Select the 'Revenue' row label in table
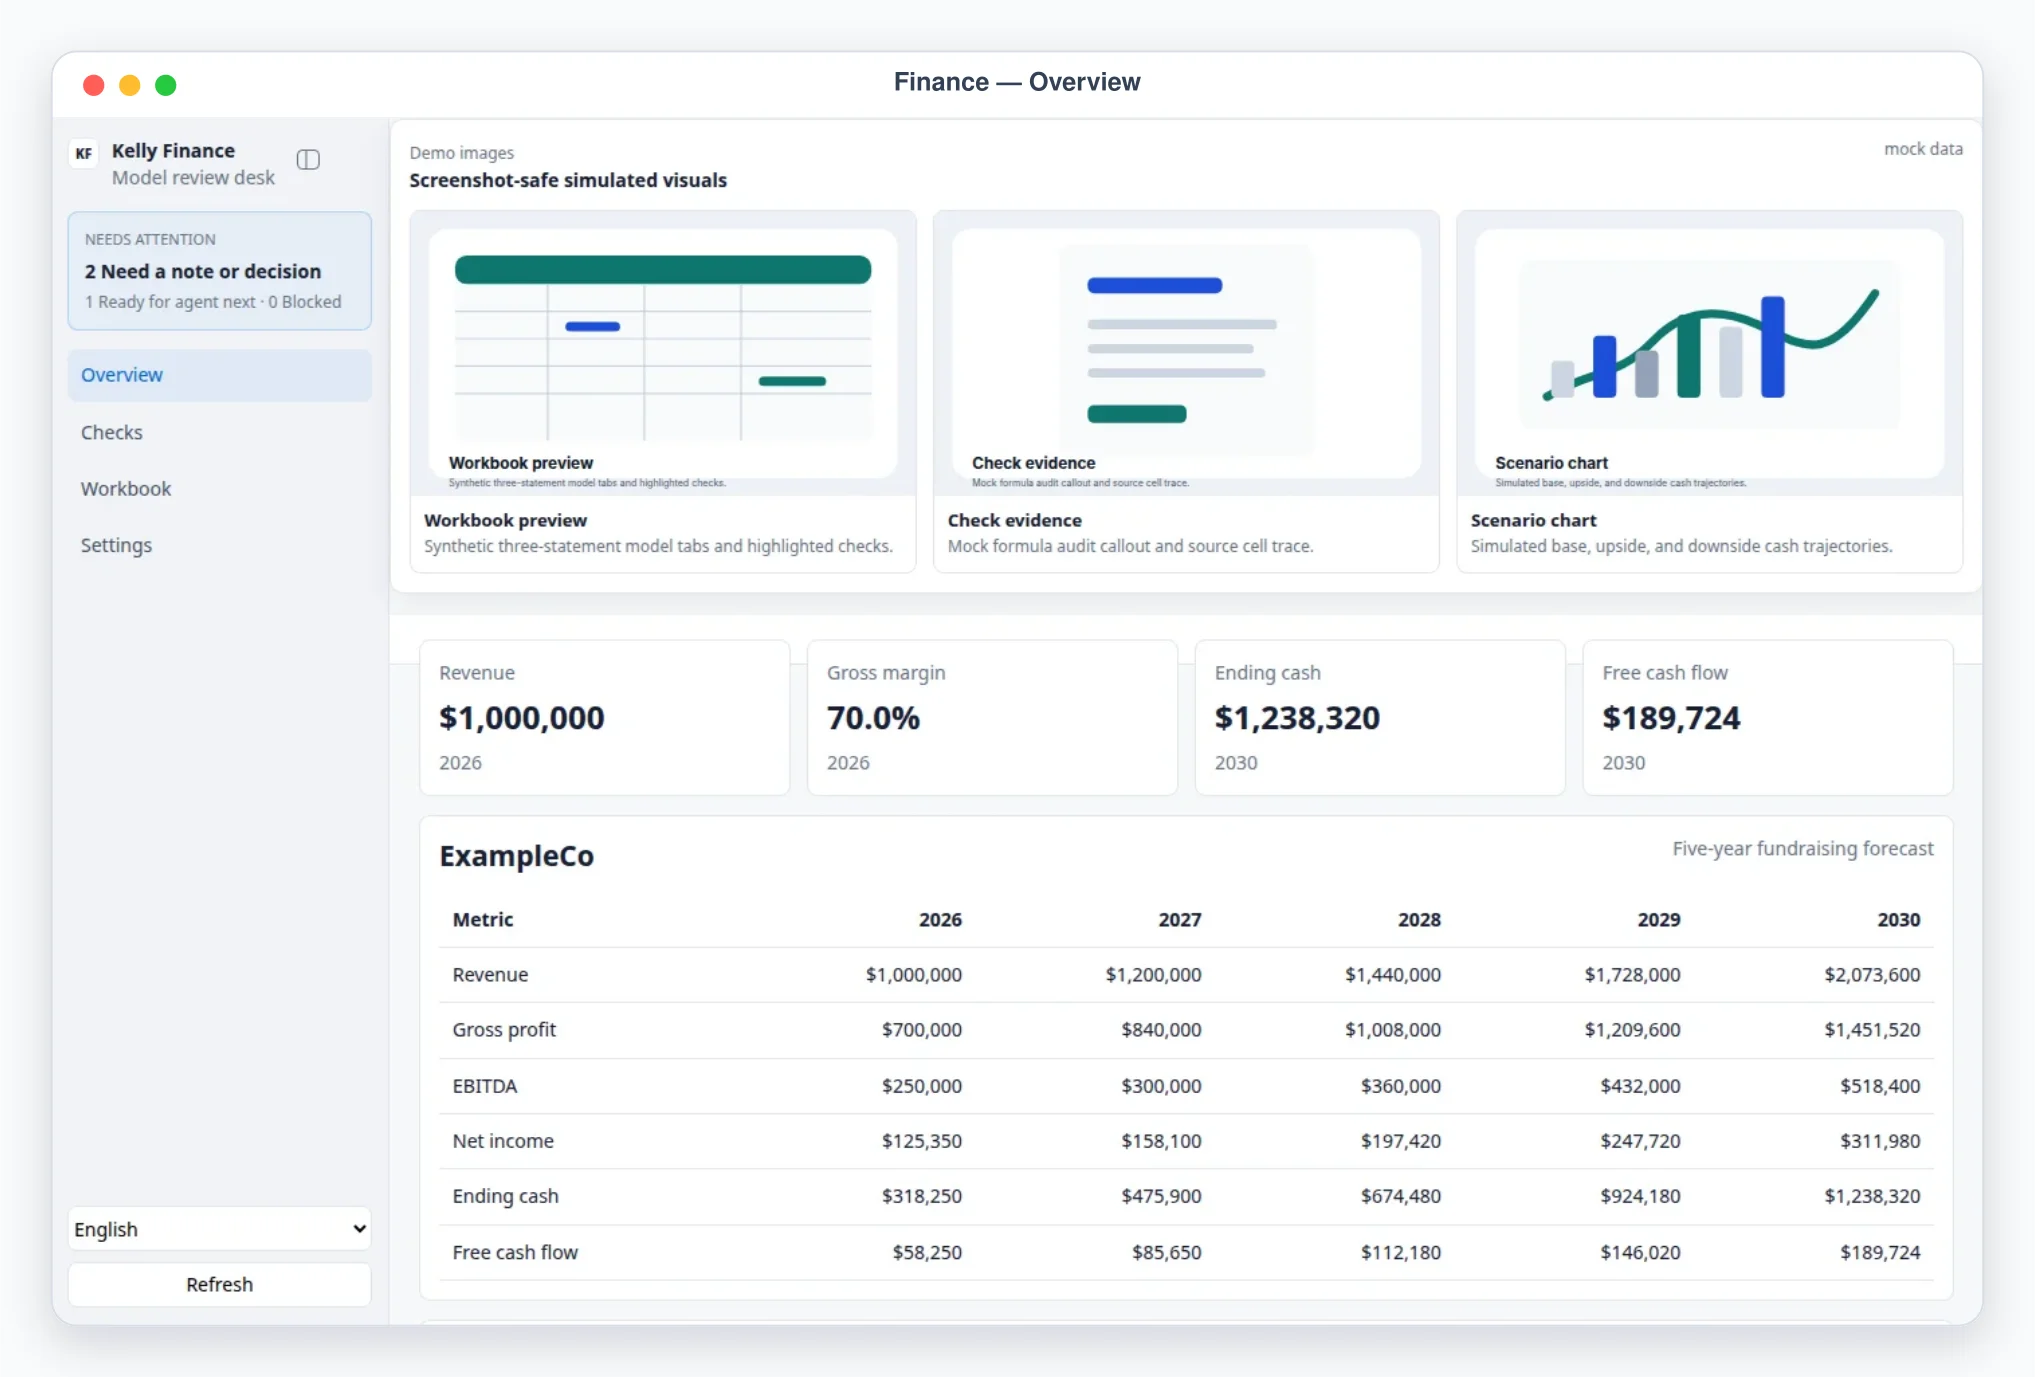 490,975
